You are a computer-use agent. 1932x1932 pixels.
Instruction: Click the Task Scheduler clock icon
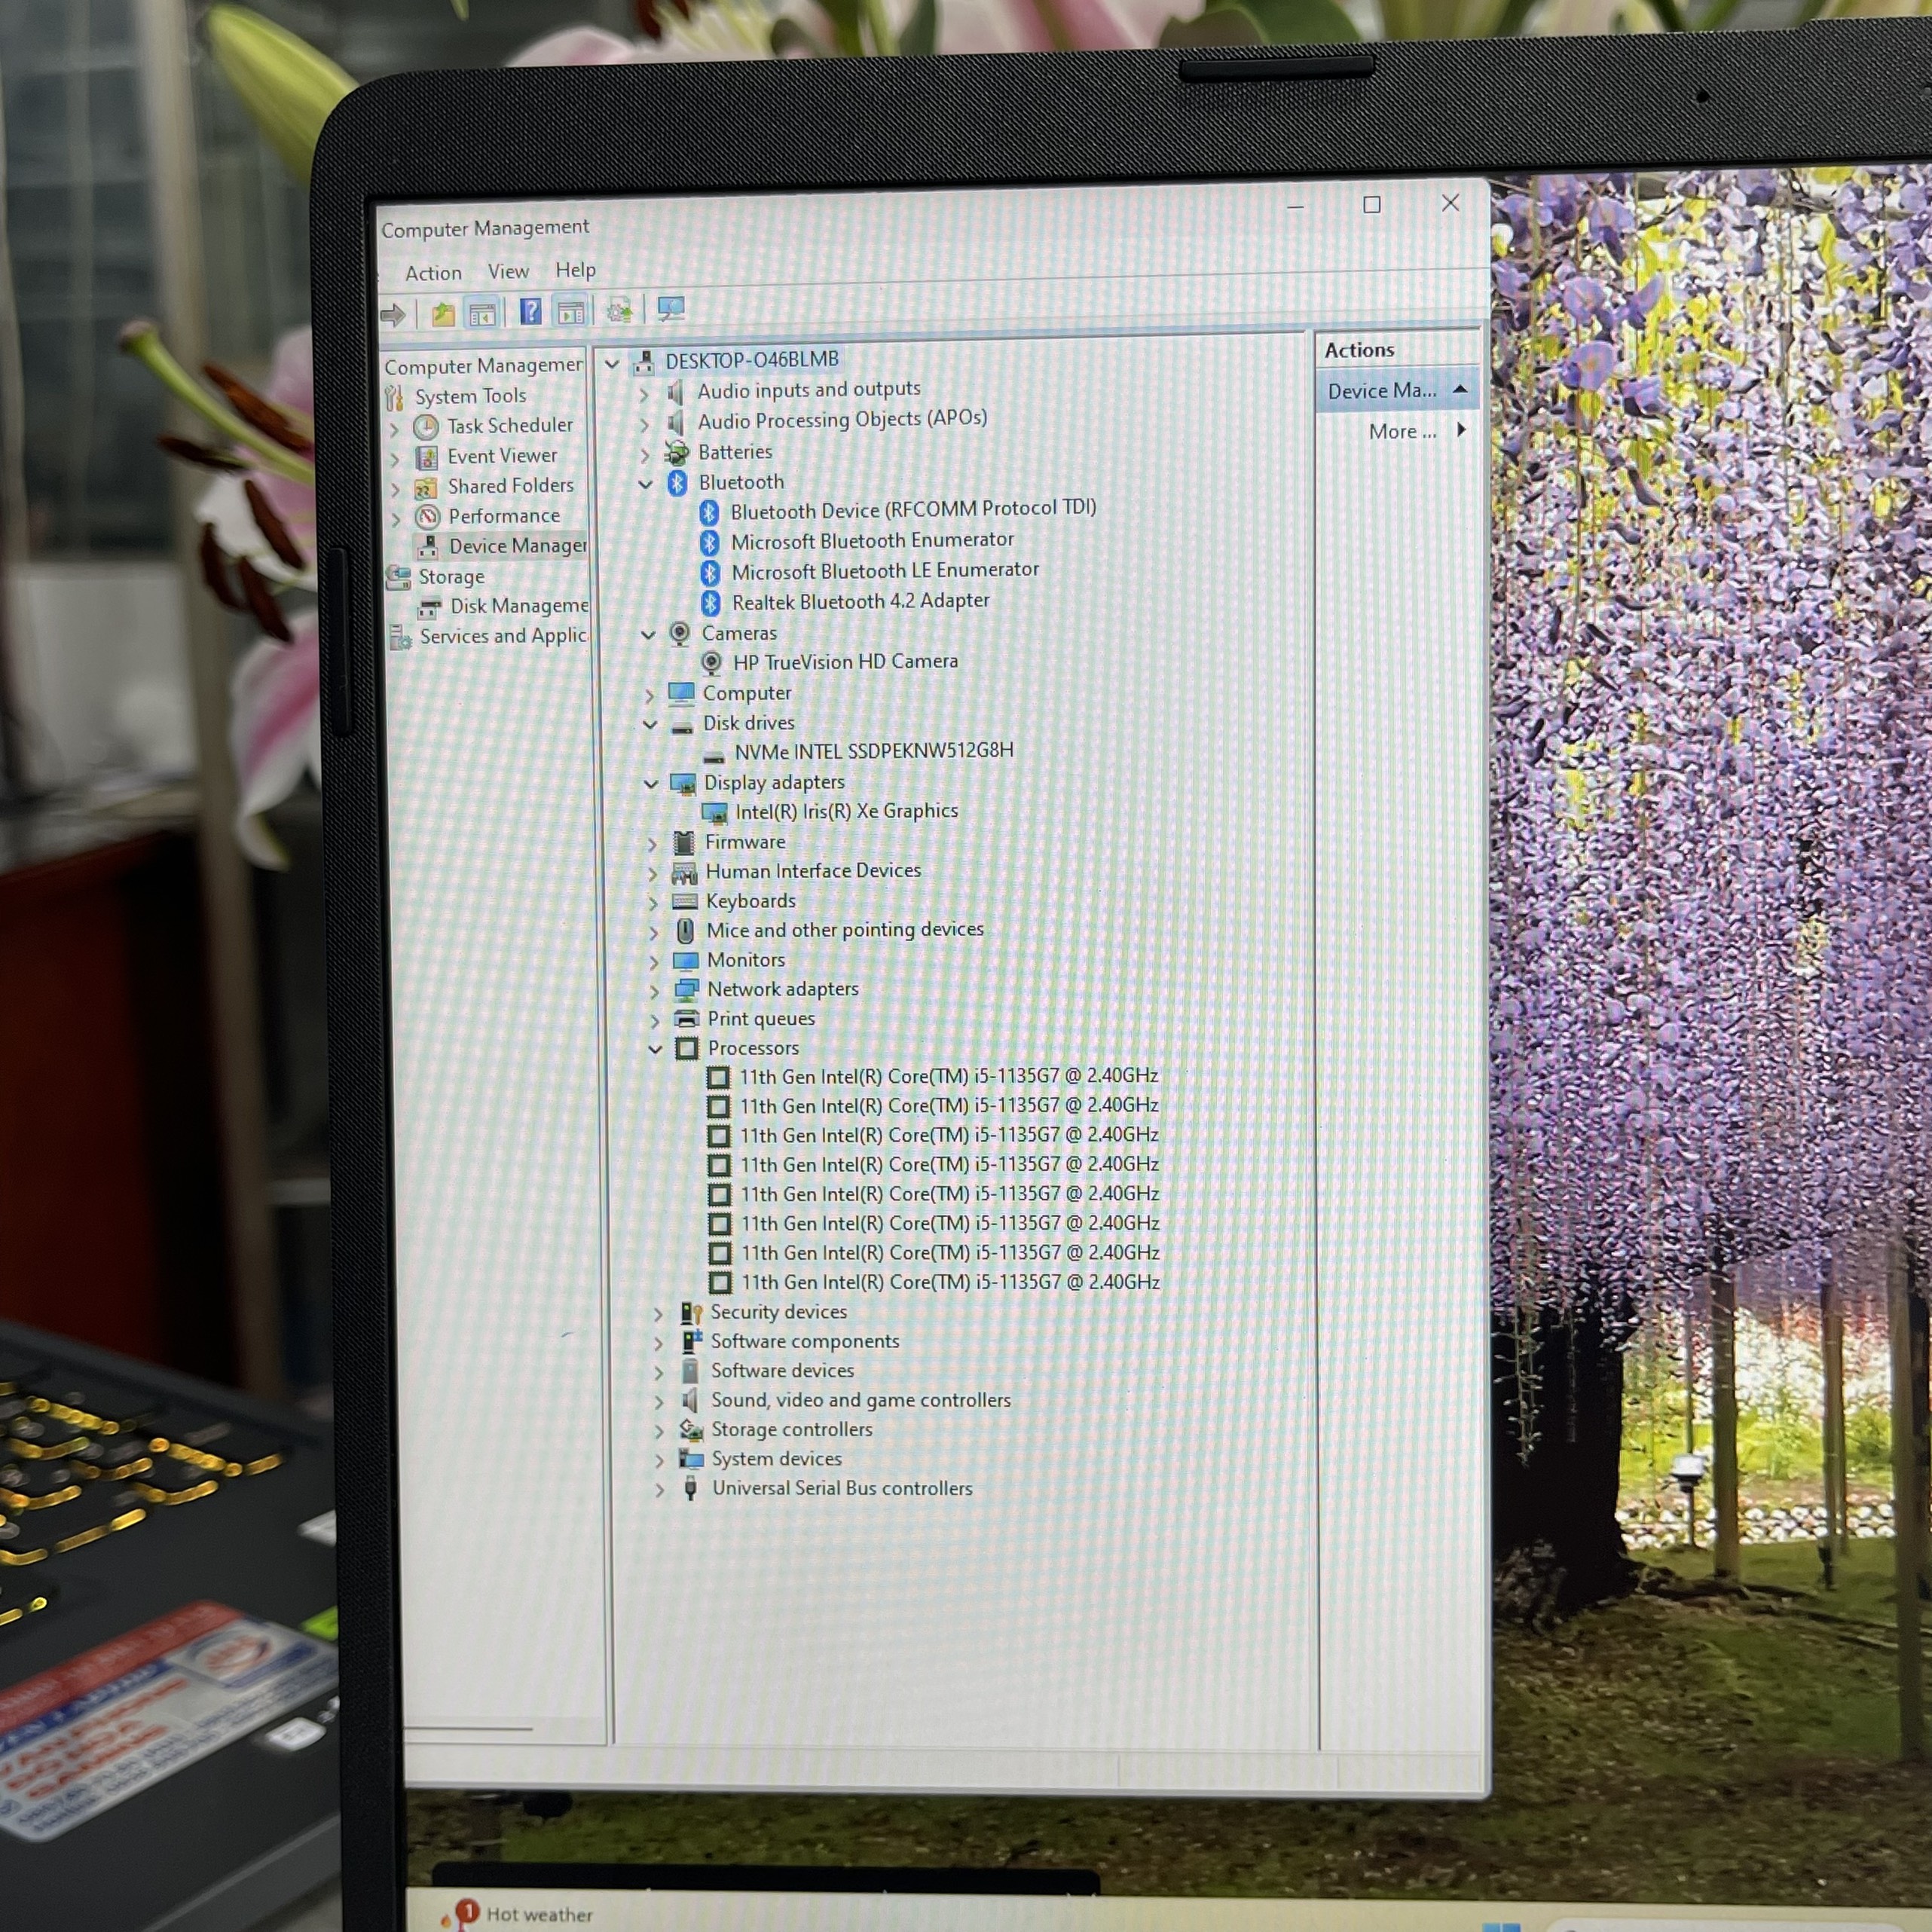(x=426, y=428)
